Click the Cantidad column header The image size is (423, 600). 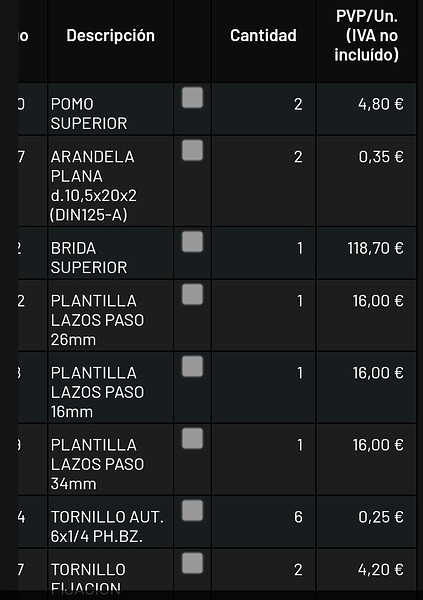tap(263, 36)
